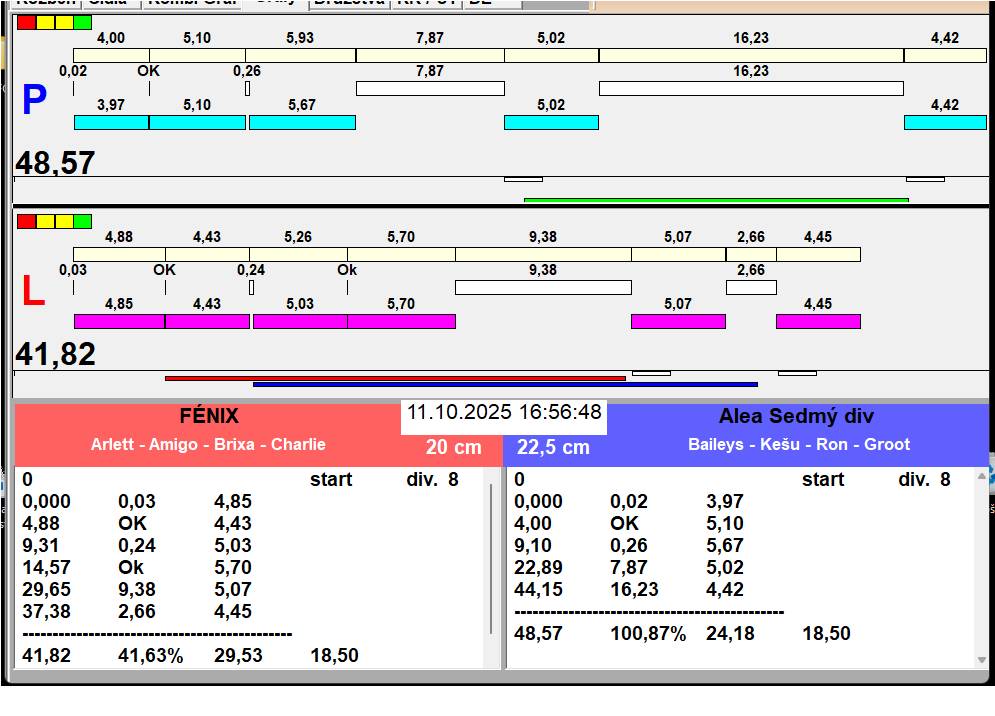Select the white penalty bar labeled 16,23
This screenshot has height=716, width=995.
click(751, 88)
